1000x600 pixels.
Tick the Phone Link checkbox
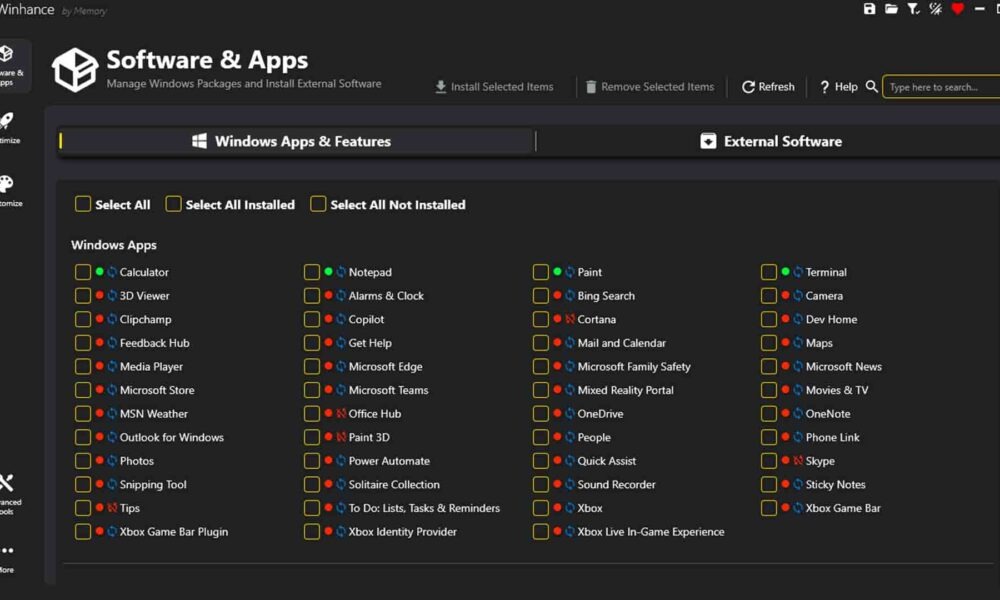(x=769, y=437)
